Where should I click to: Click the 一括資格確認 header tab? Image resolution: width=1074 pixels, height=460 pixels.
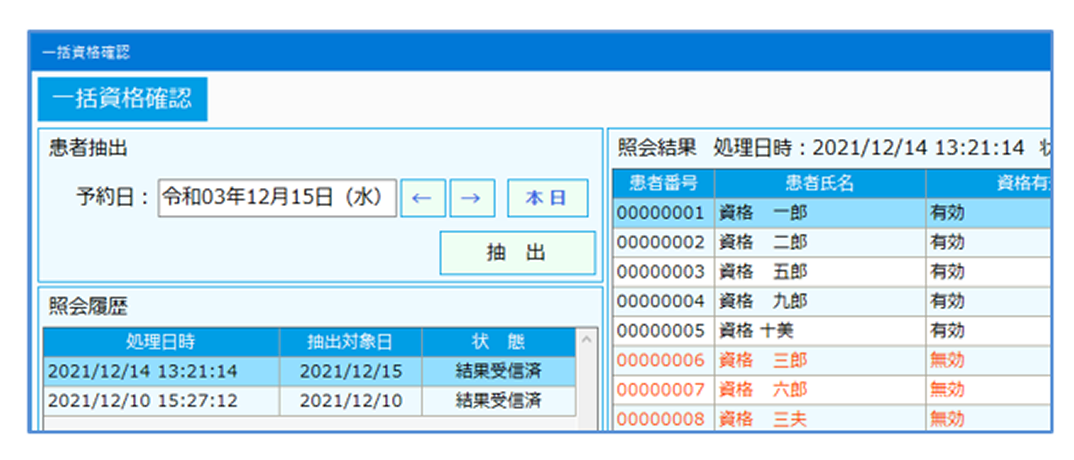(122, 99)
